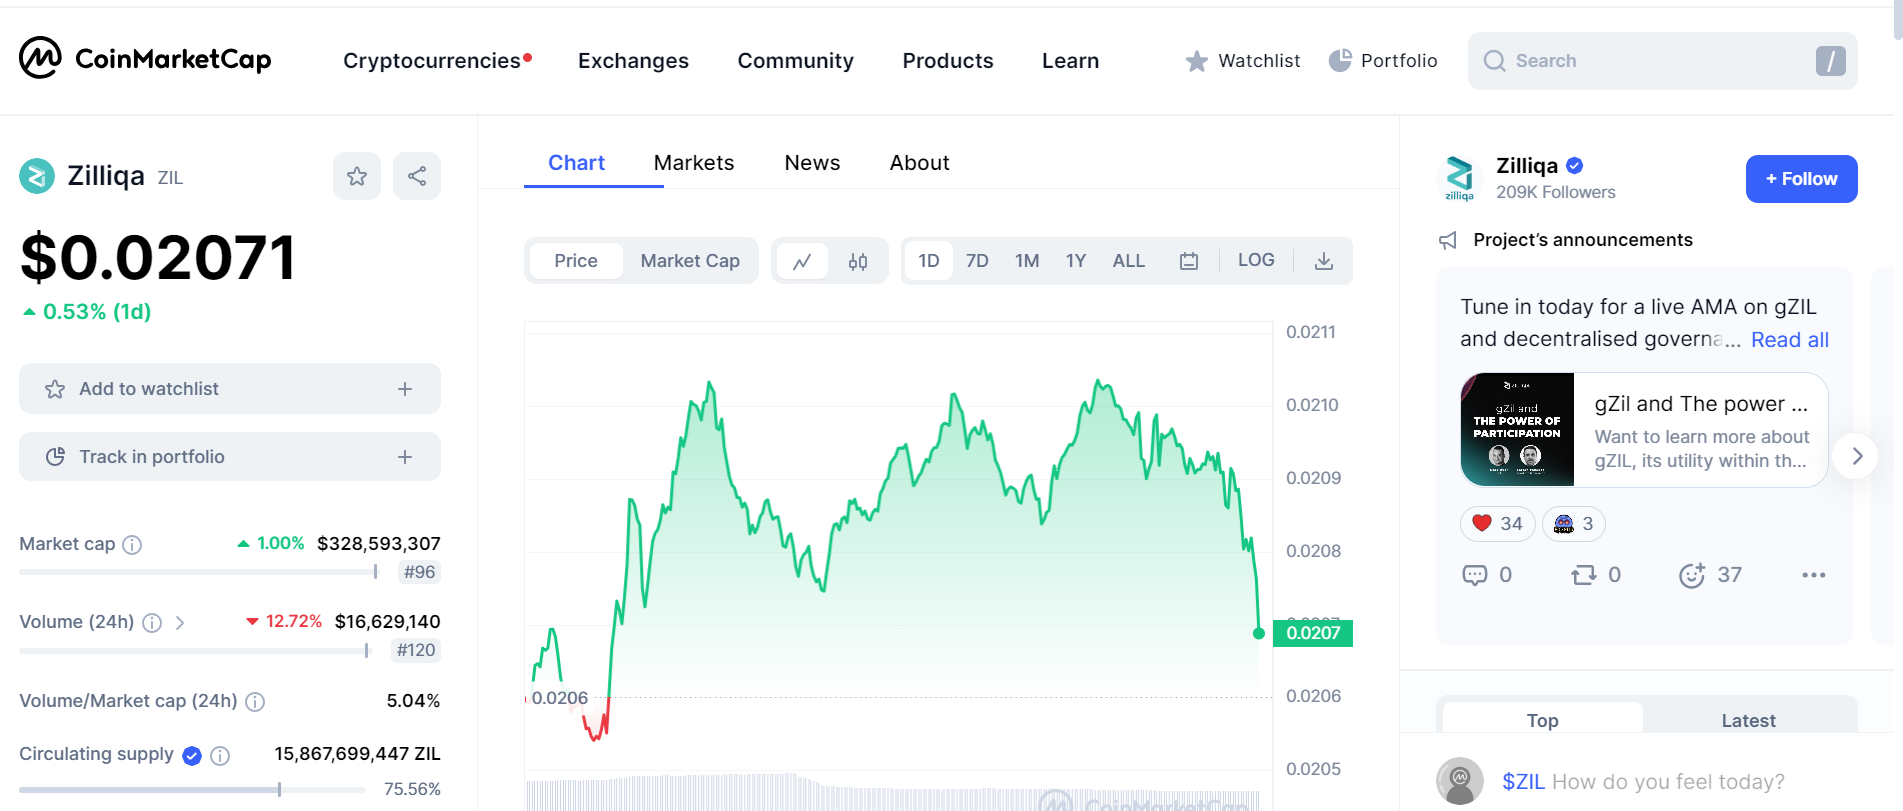Open more options ellipsis on announcement

pyautogui.click(x=1814, y=575)
